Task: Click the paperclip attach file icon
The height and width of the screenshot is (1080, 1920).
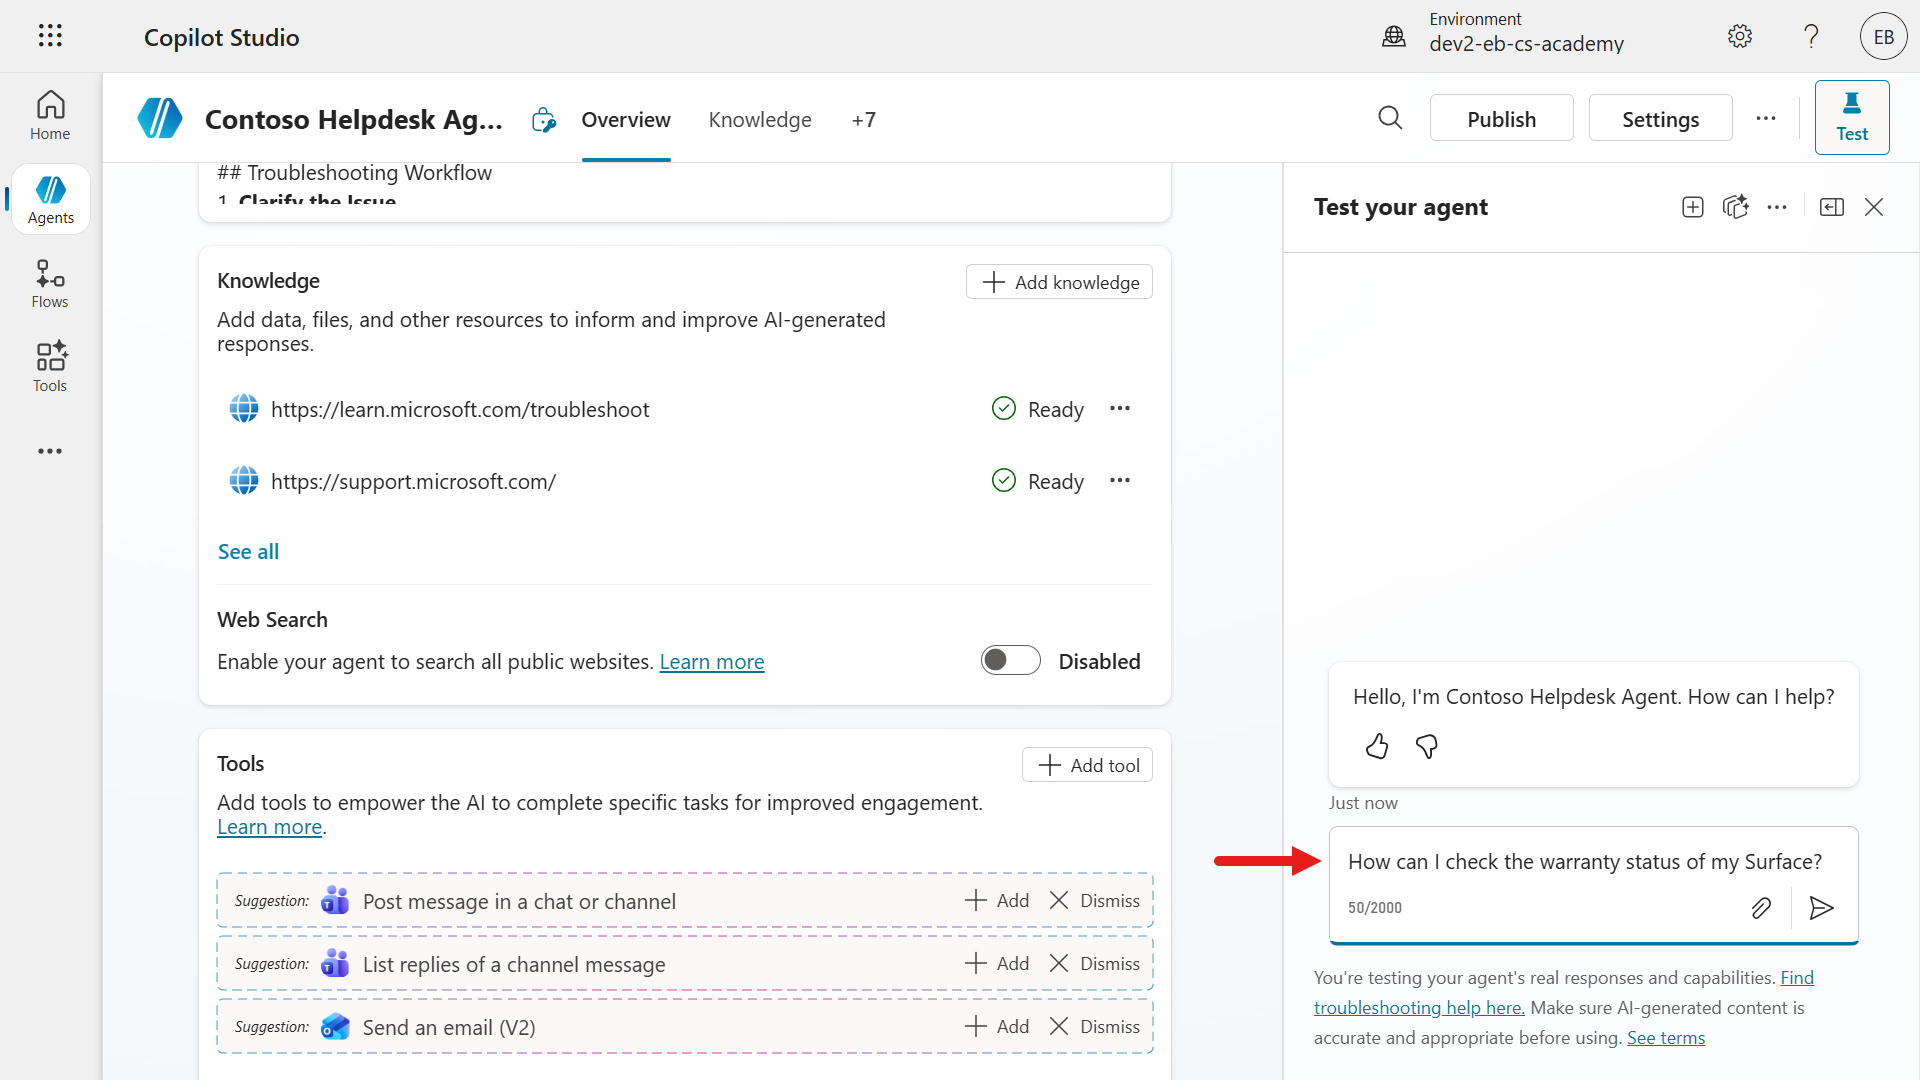Action: (x=1761, y=908)
